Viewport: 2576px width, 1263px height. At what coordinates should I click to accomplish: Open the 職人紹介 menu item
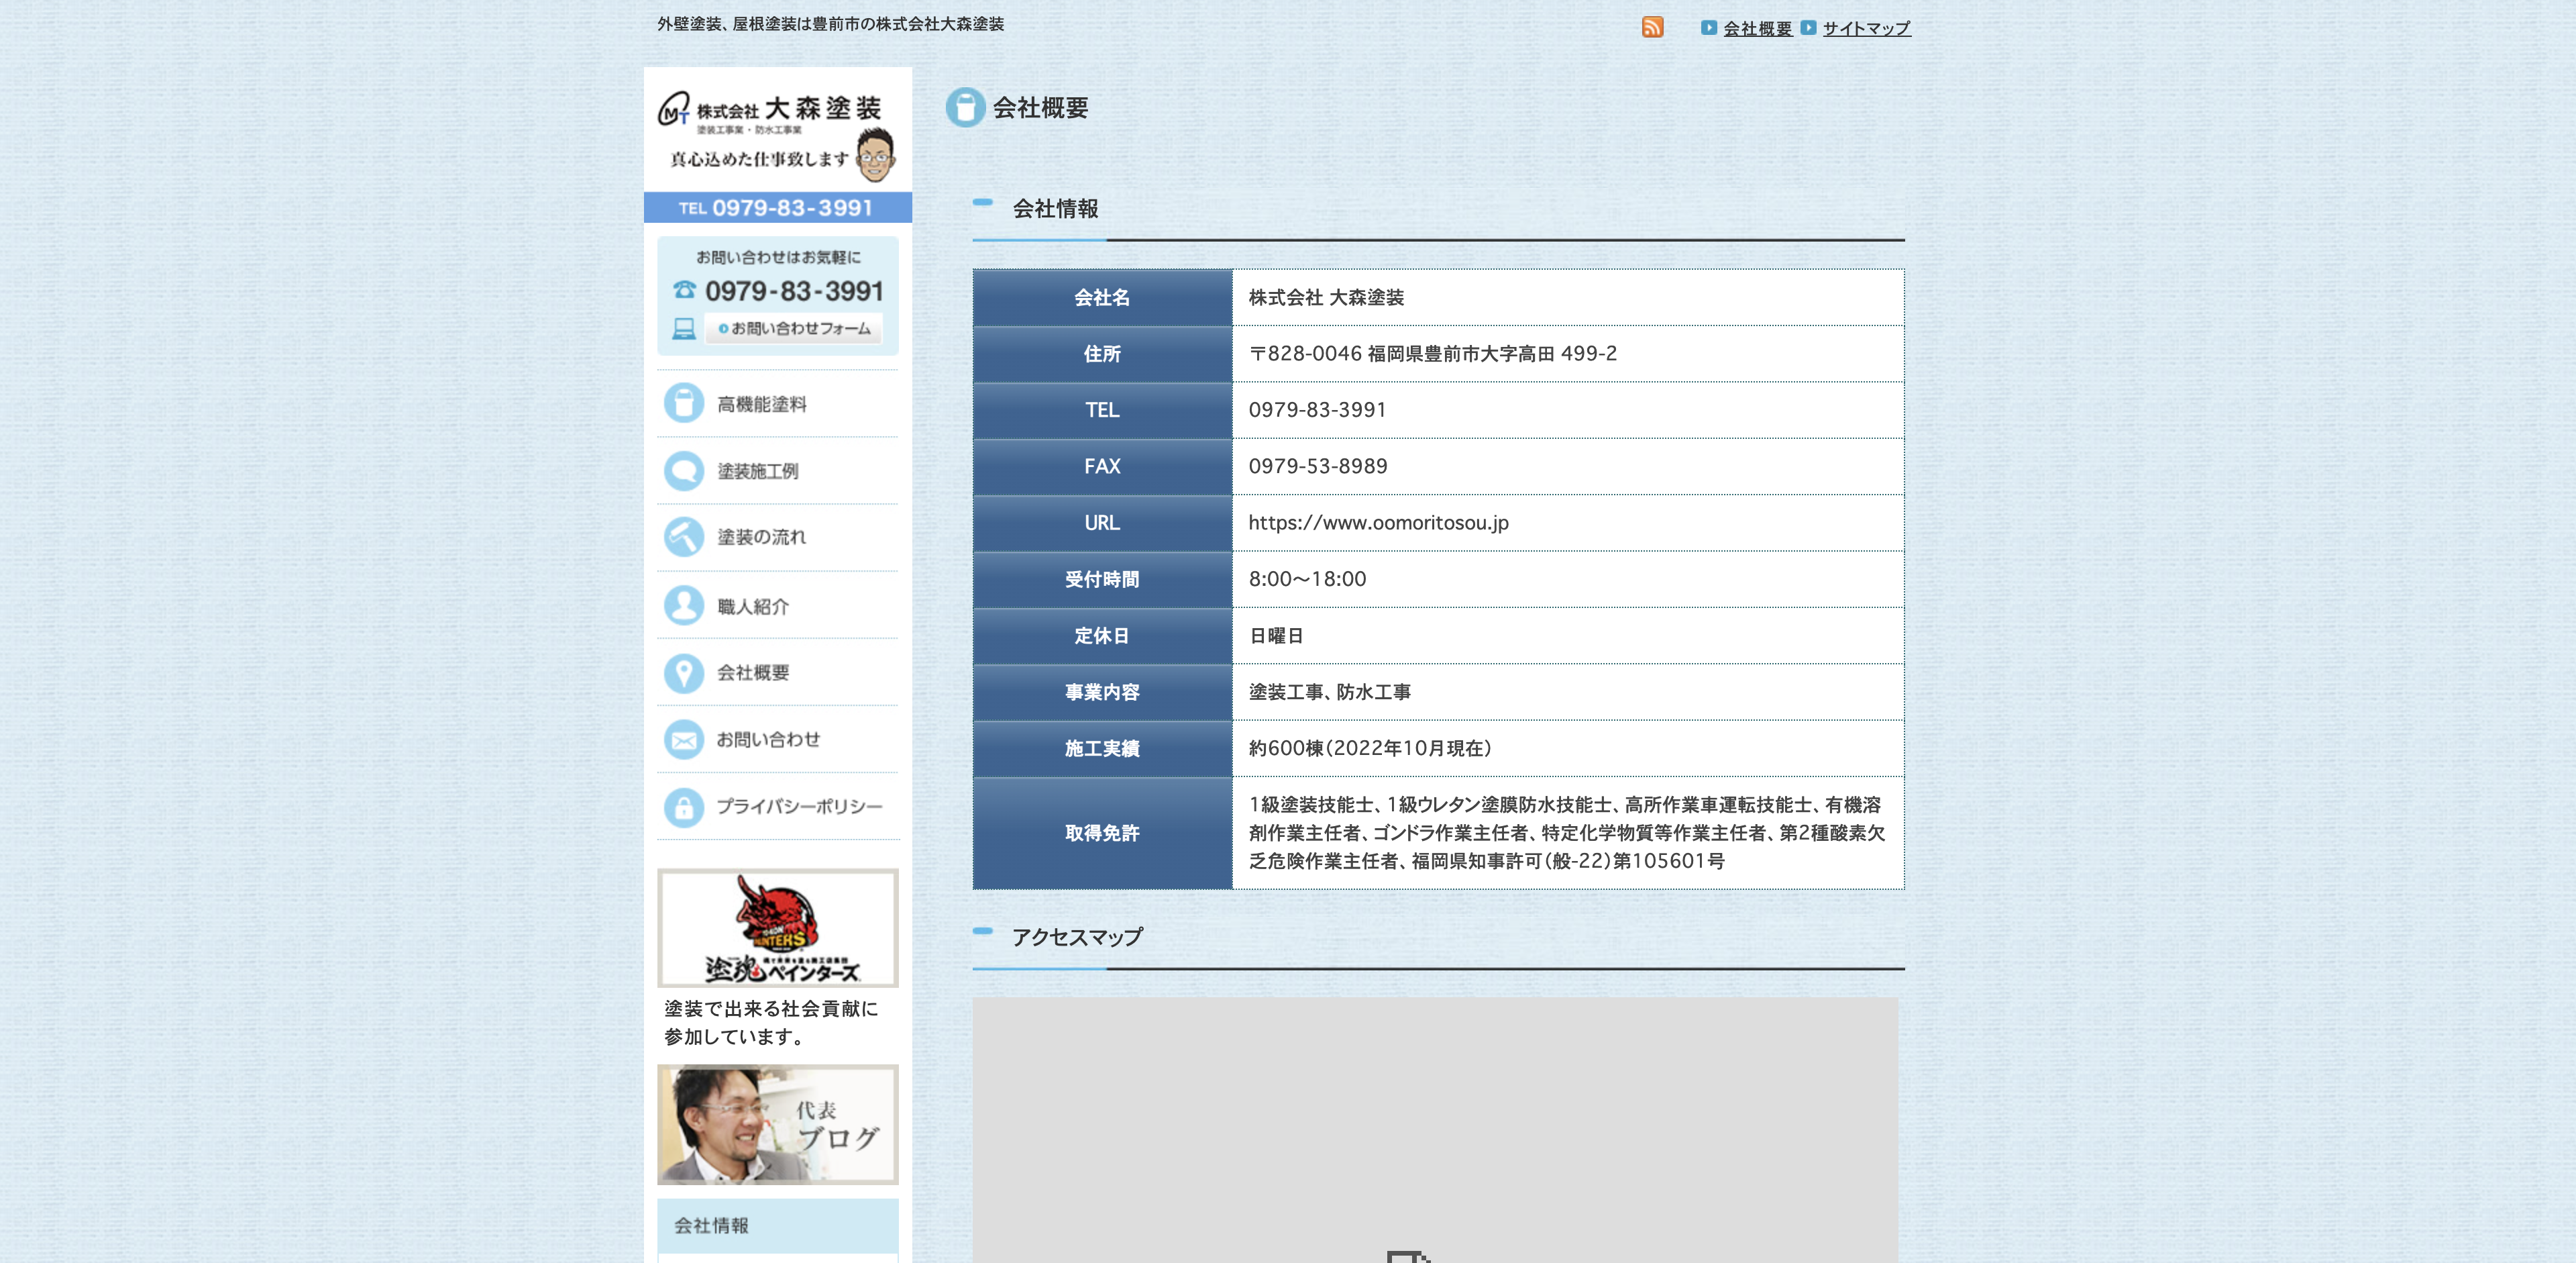coord(777,606)
